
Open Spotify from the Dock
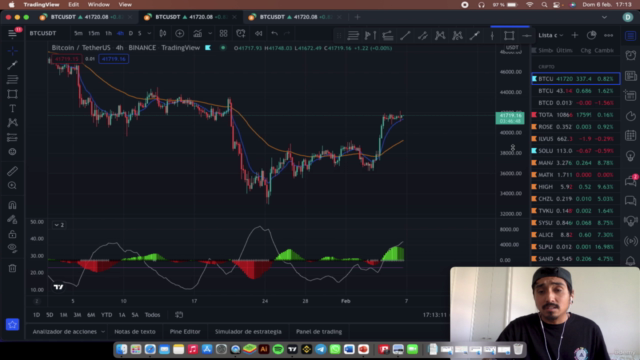pyautogui.click(x=278, y=349)
